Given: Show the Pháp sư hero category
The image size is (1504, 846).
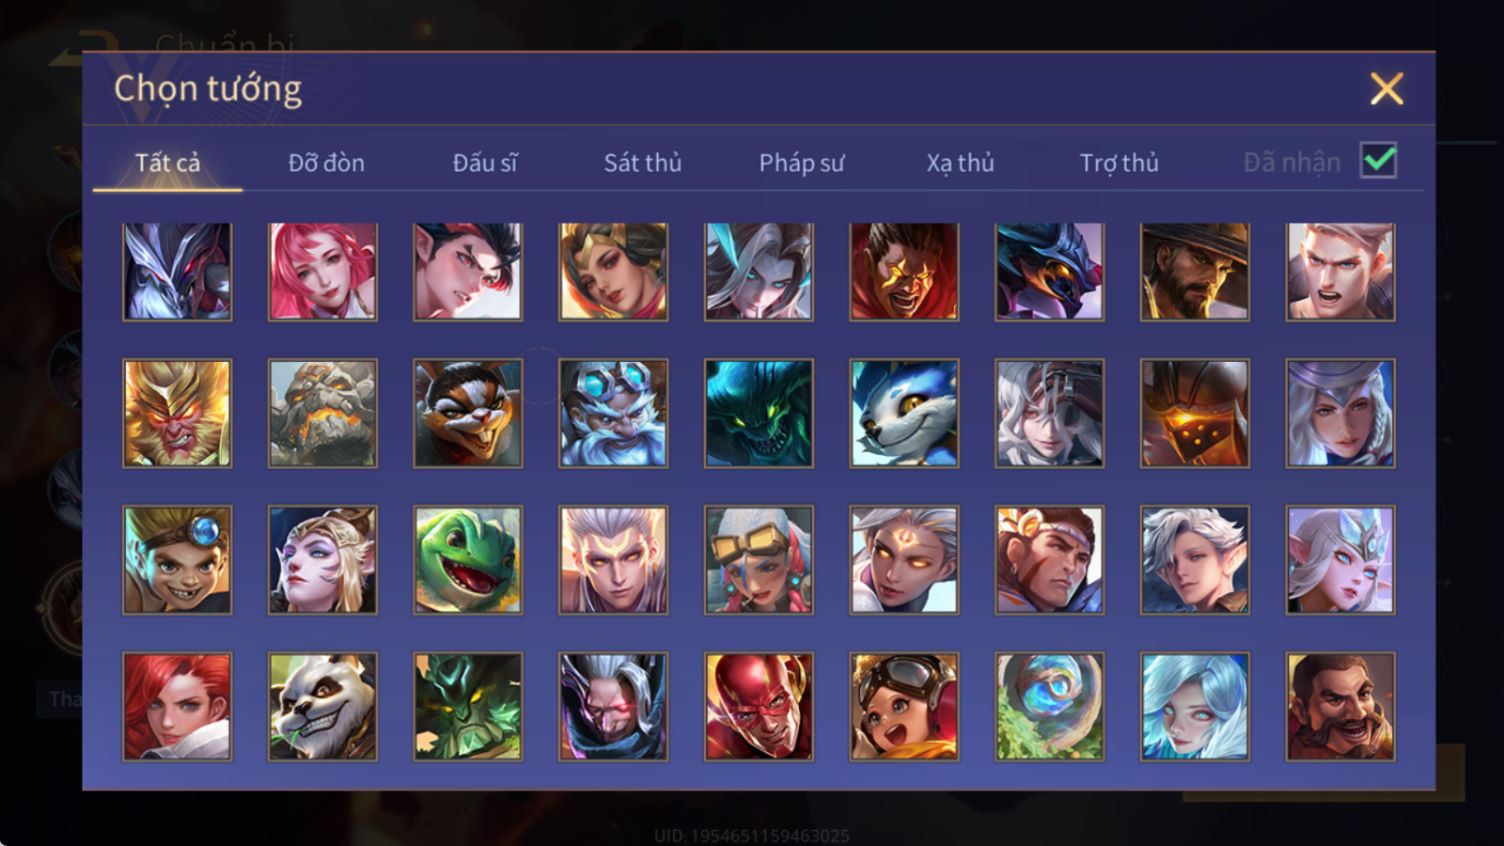Looking at the screenshot, I should click(802, 163).
